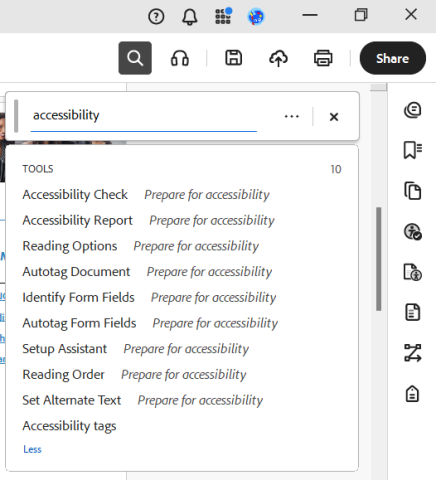Open the content document panel icon
436x480 pixels.
click(413, 312)
